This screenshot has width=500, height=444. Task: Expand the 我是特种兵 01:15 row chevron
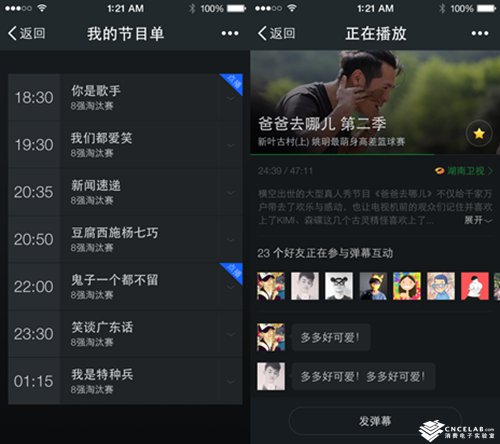231,381
